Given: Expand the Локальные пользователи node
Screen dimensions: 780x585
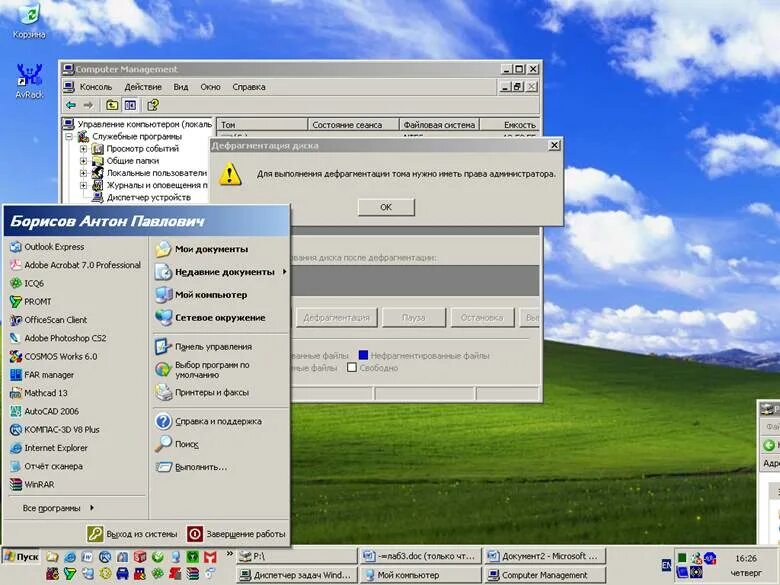Looking at the screenshot, I should tap(84, 173).
